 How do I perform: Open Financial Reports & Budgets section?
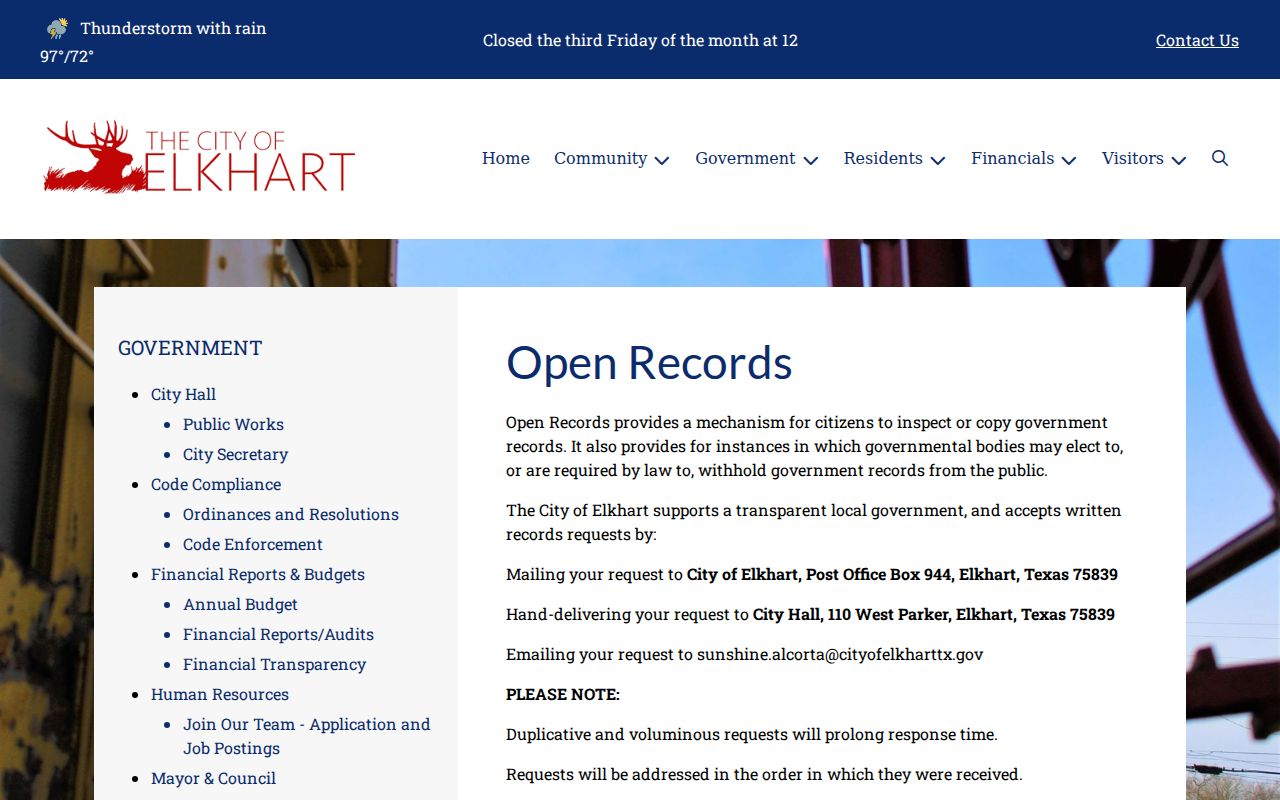(258, 574)
